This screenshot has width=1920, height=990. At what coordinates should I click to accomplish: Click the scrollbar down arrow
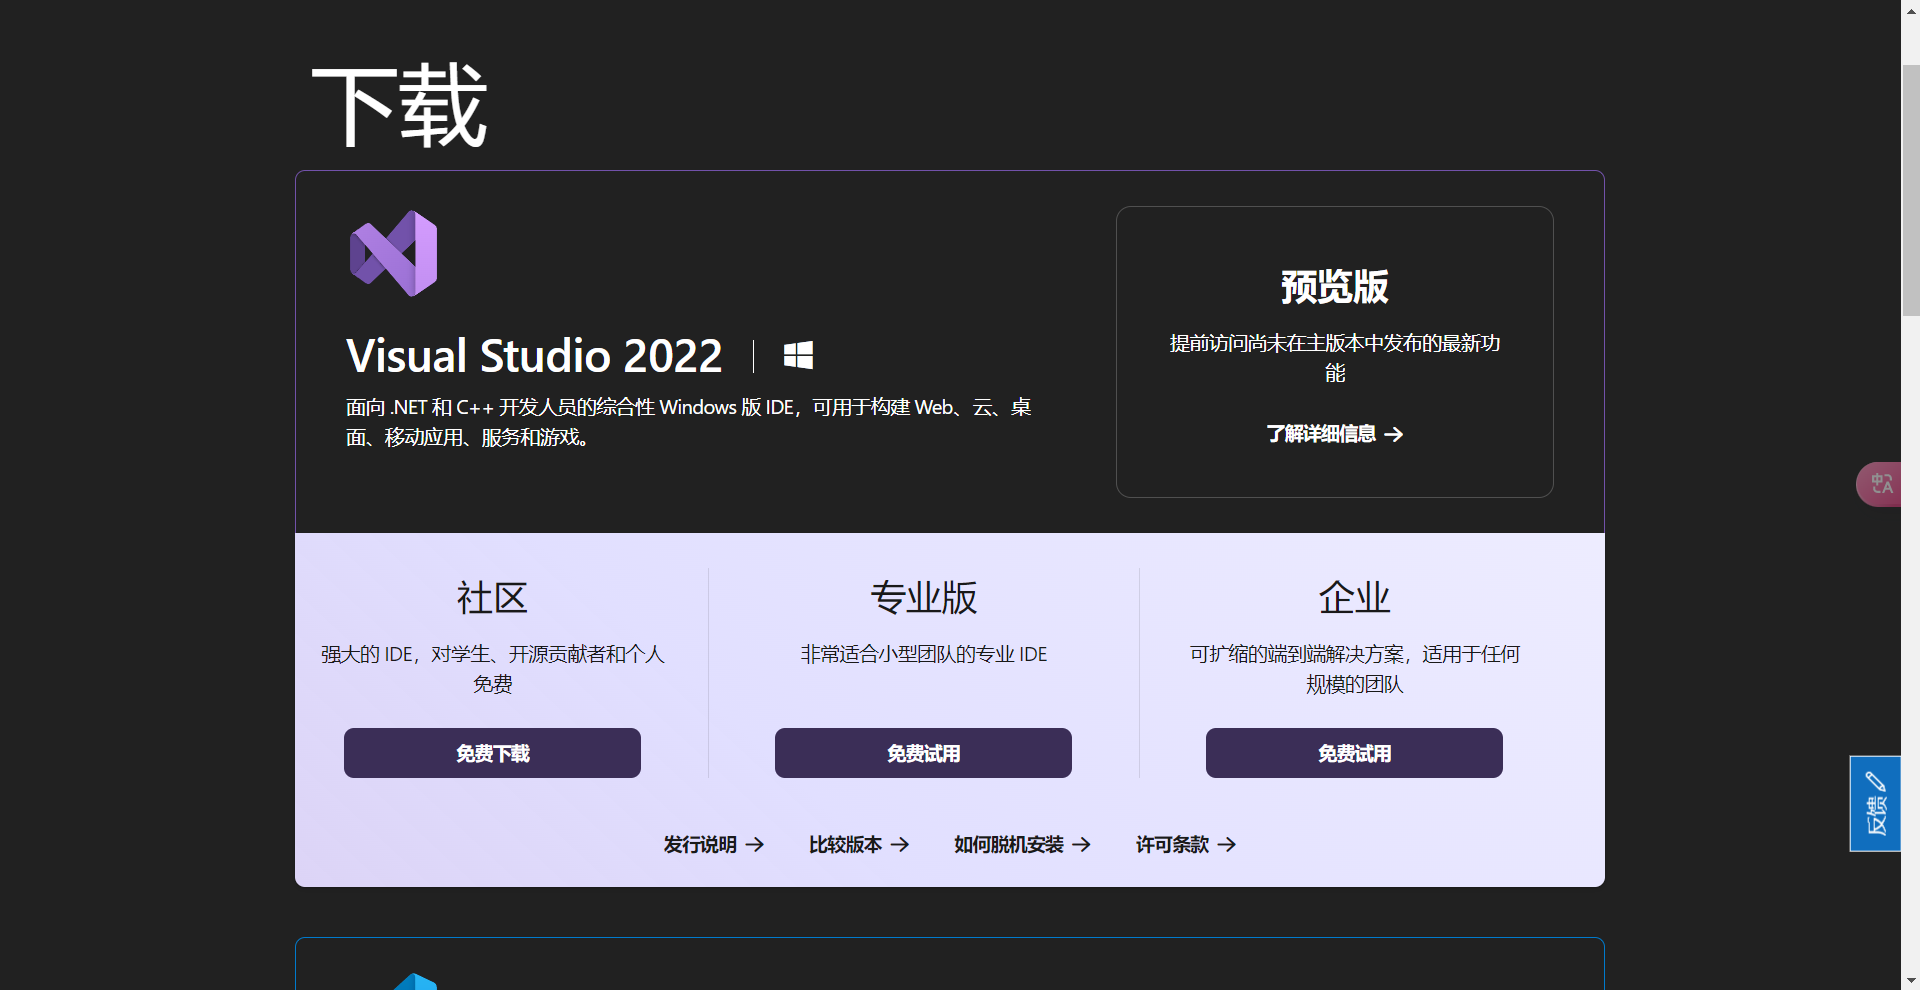[x=1910, y=981]
